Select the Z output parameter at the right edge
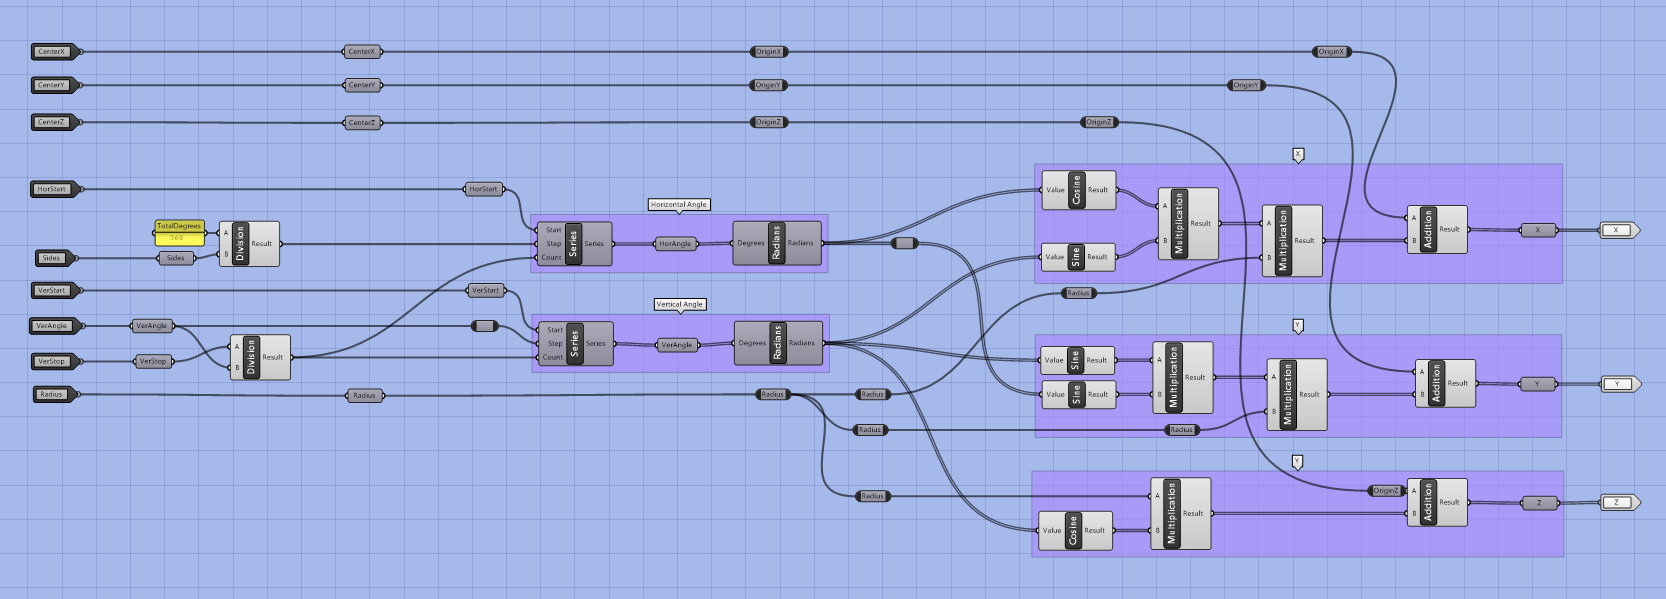 [x=1620, y=503]
